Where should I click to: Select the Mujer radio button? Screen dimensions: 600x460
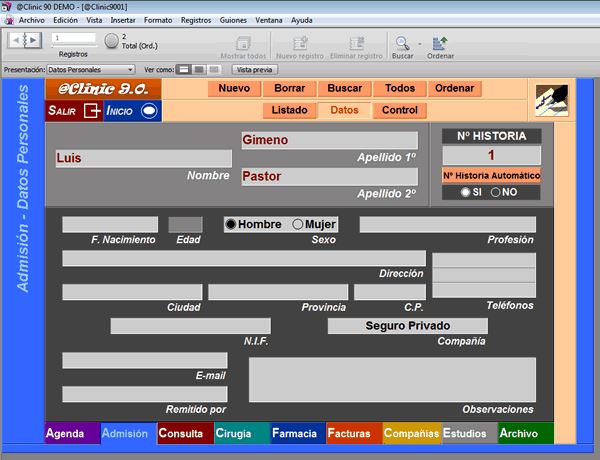[297, 224]
